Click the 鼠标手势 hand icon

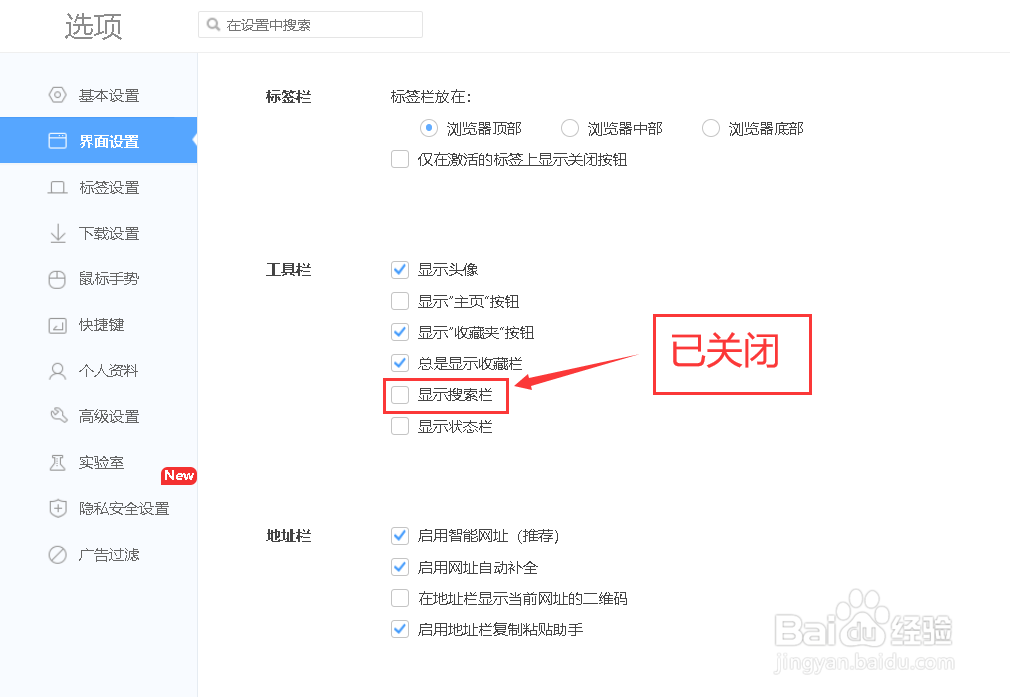(x=58, y=279)
